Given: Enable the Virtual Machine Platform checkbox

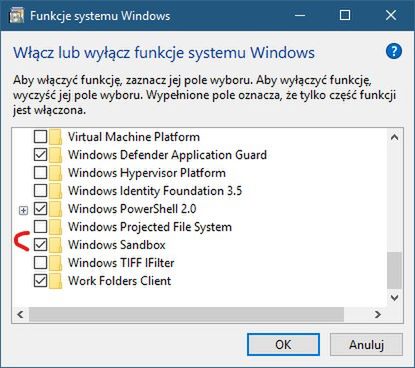Looking at the screenshot, I should (x=40, y=137).
